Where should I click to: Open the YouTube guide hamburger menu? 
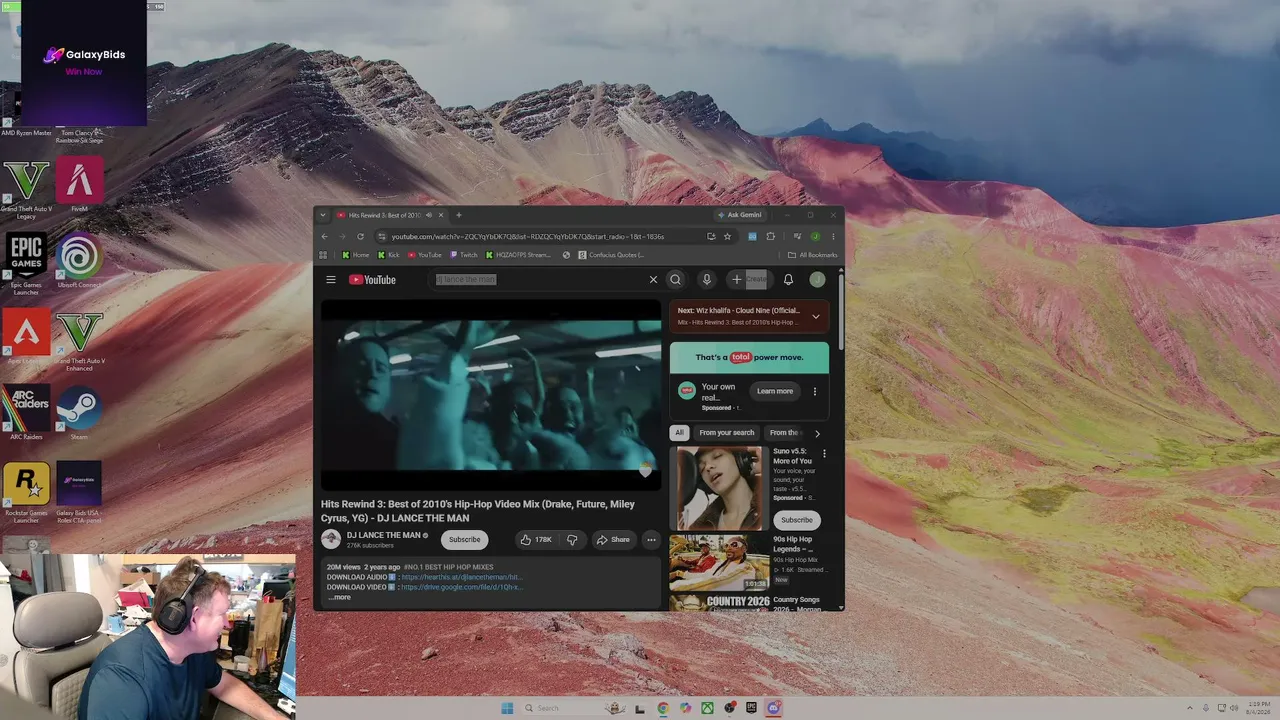click(331, 280)
